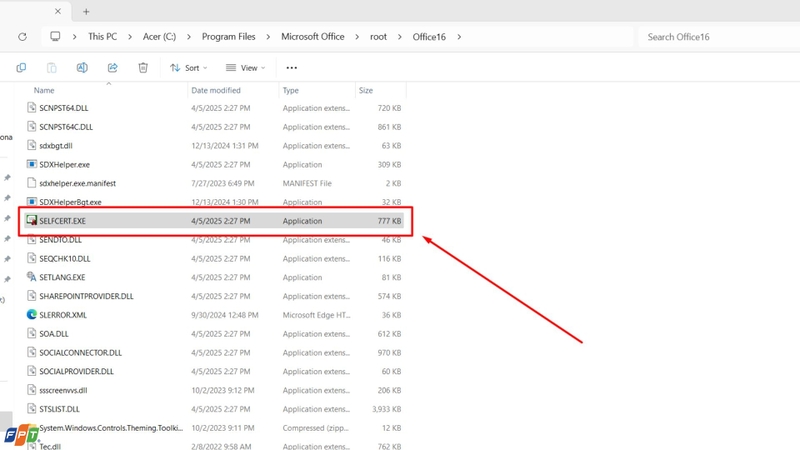Select SCNPST64C.DLL file name
This screenshot has width=800, height=450.
tap(66, 127)
